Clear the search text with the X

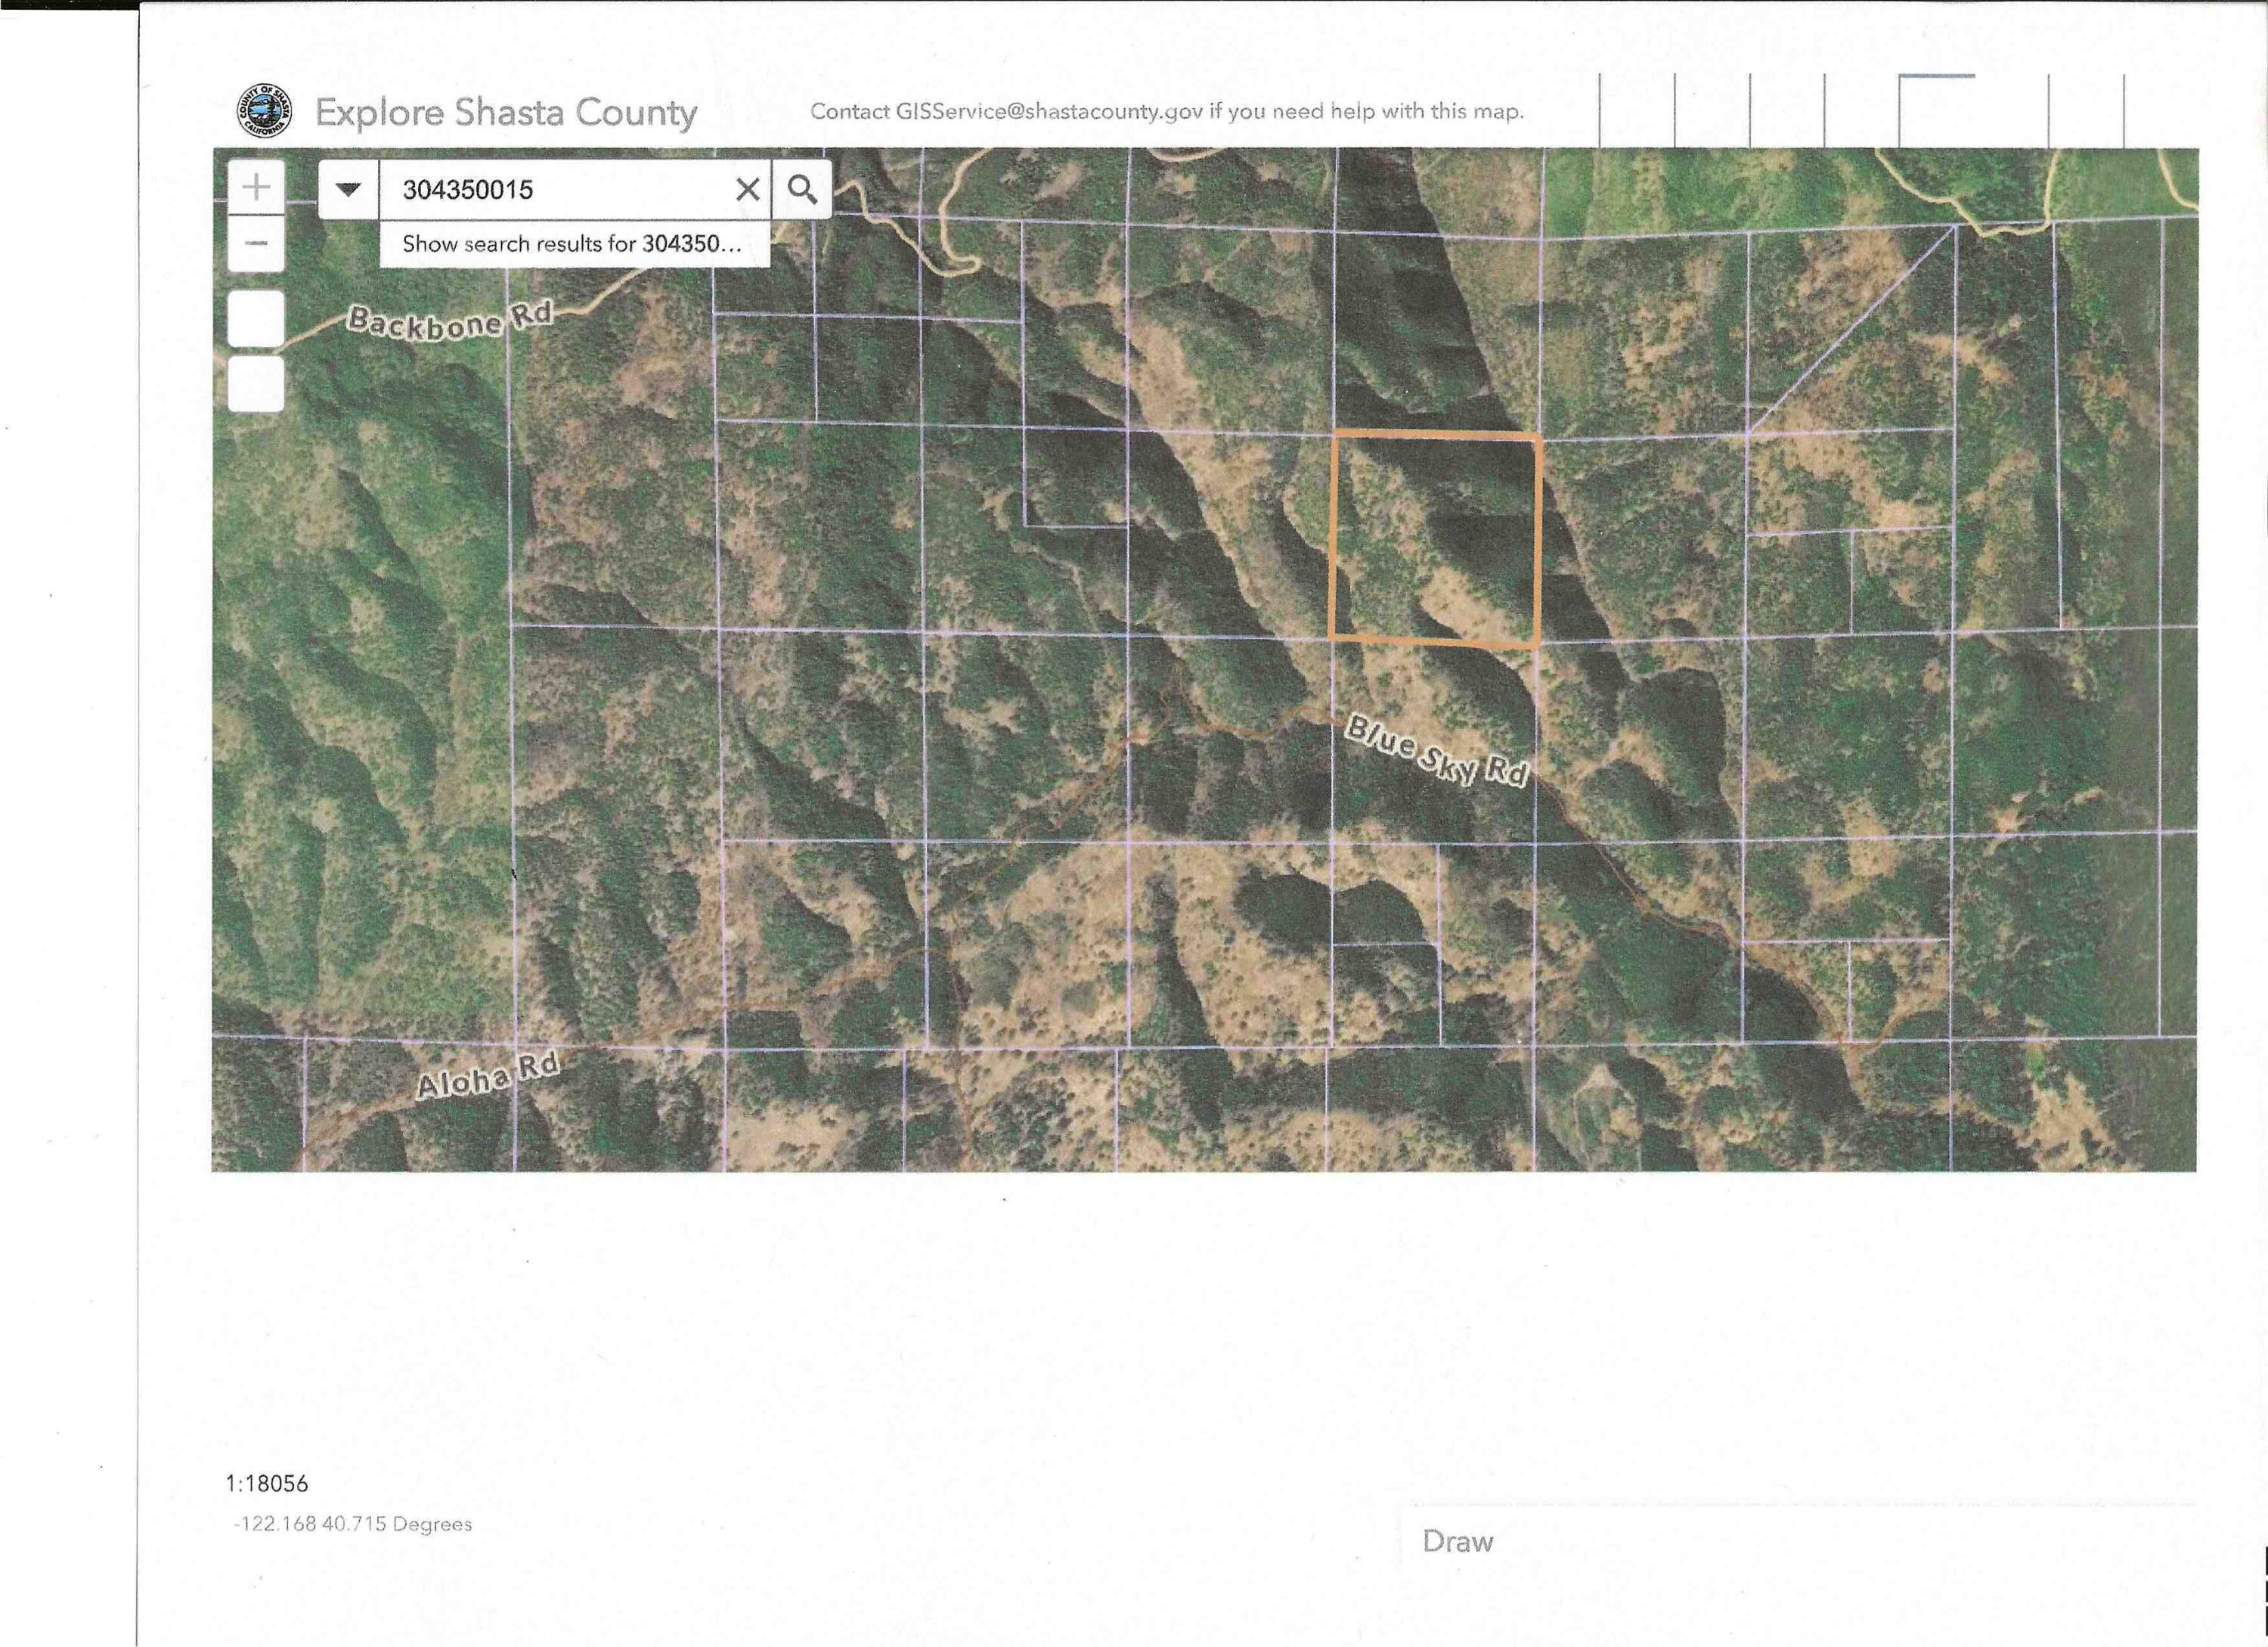(x=747, y=189)
